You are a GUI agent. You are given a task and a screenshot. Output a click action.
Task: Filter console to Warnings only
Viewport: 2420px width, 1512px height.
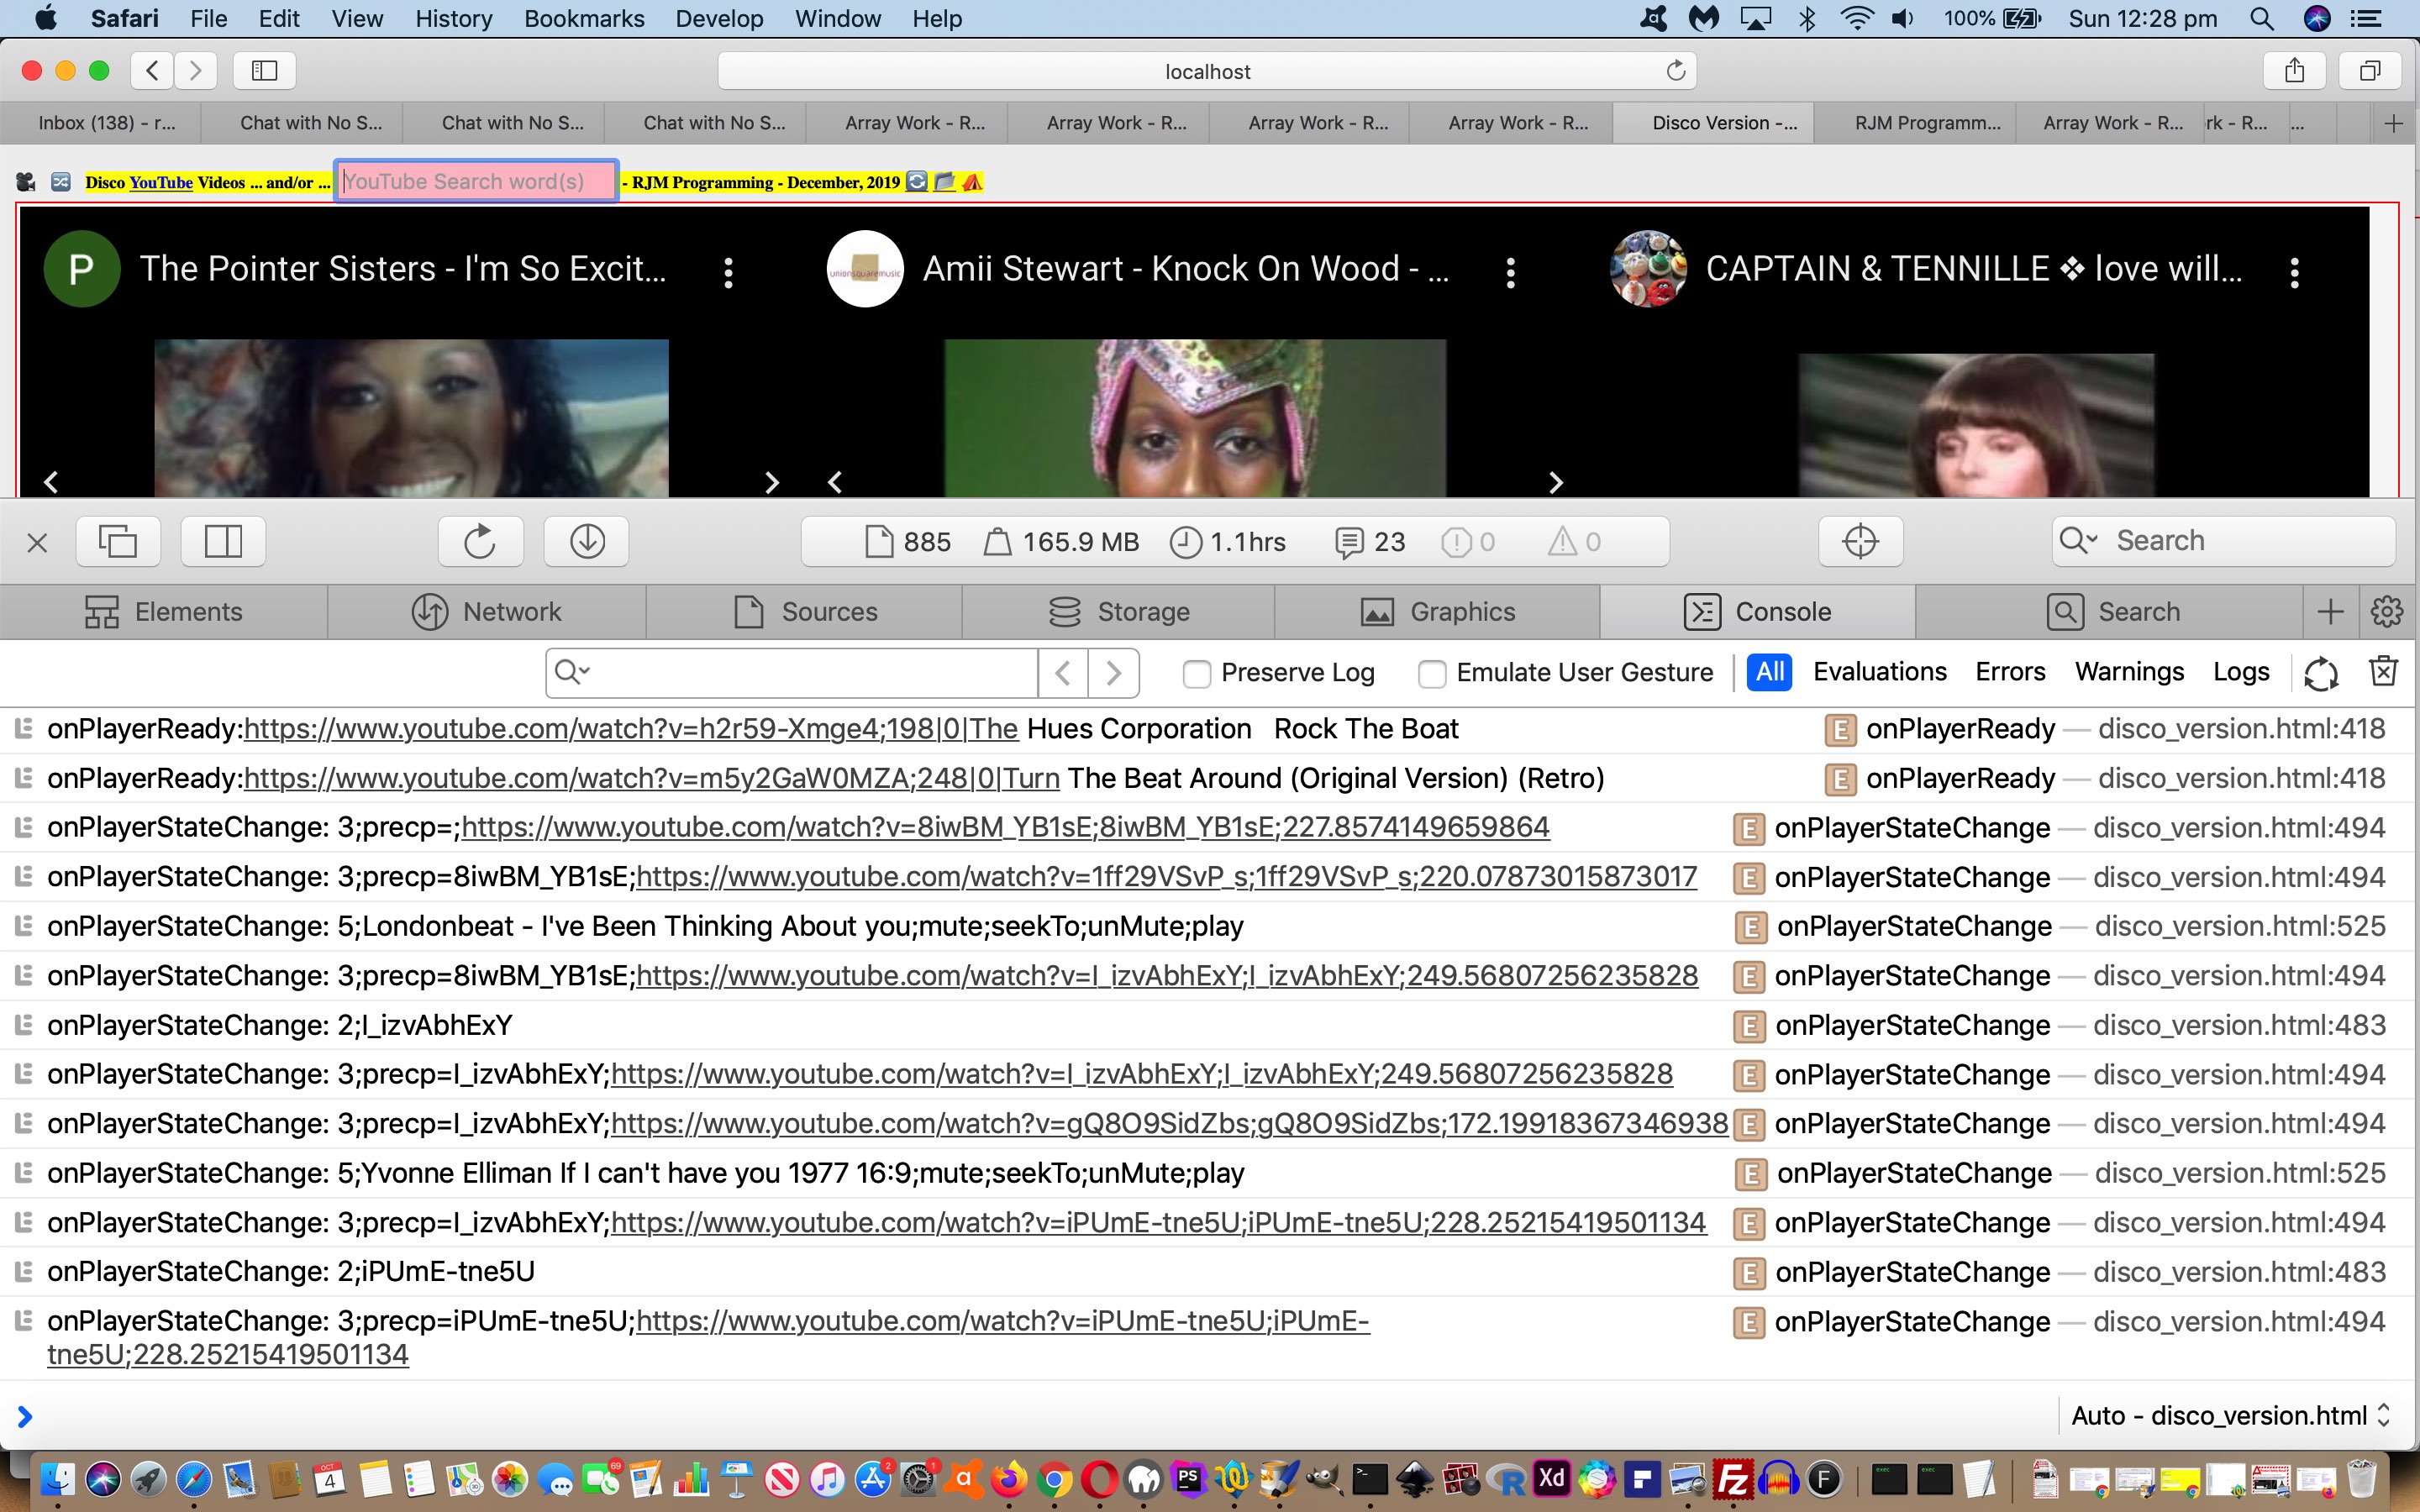point(2130,672)
